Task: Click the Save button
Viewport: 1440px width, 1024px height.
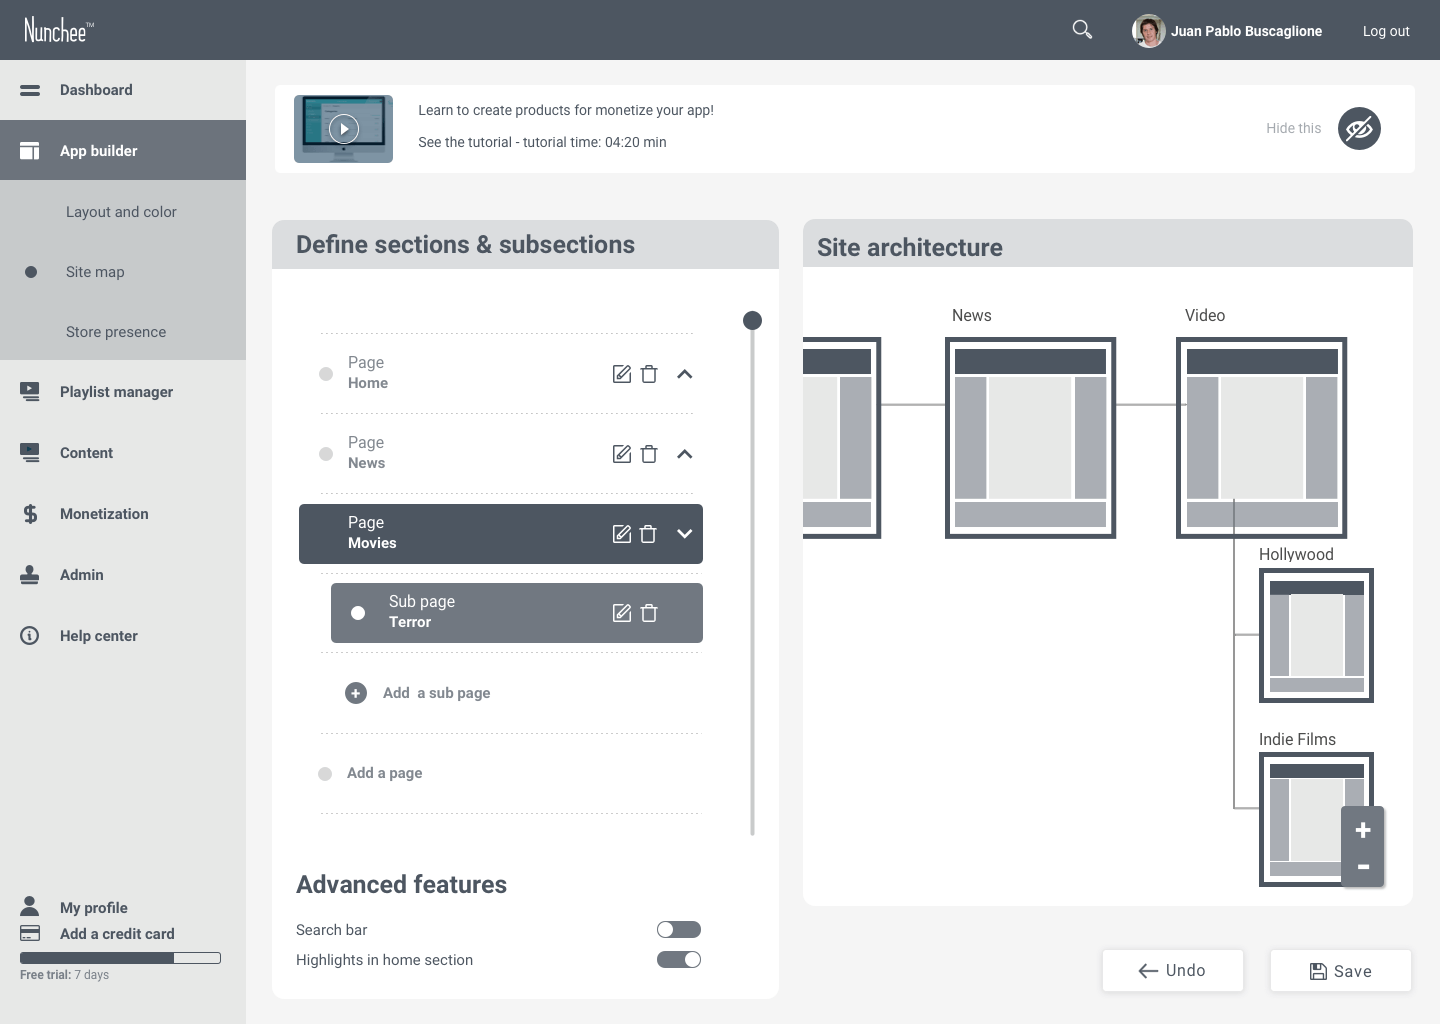Action: coord(1341,970)
